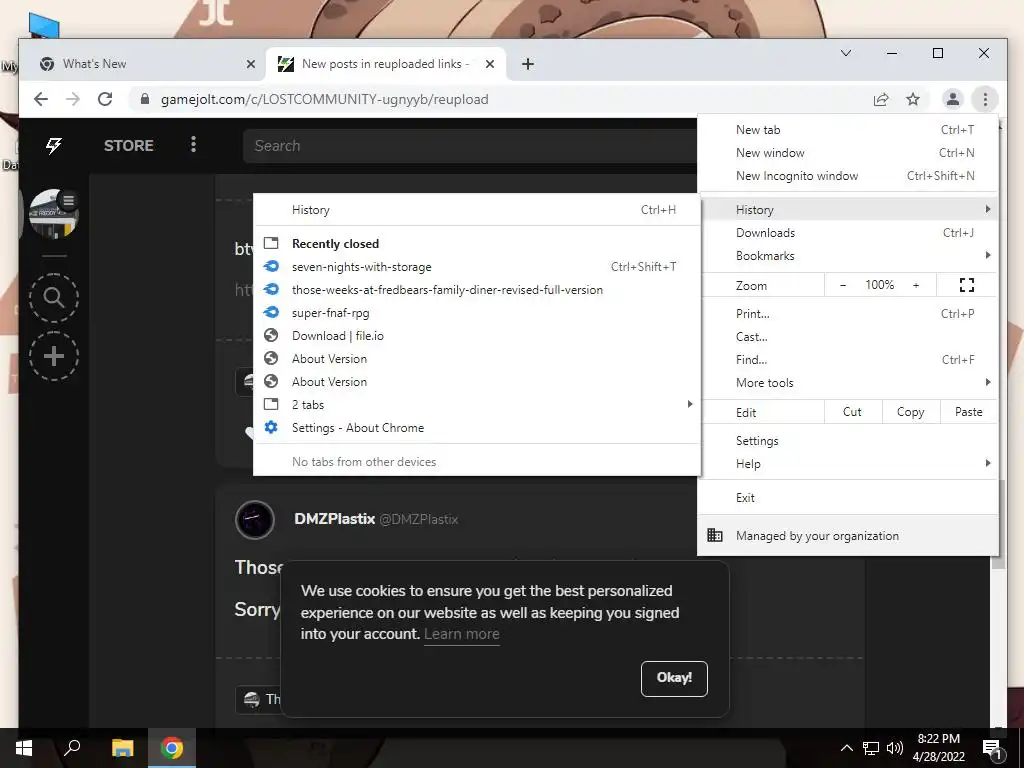Open File Explorer from taskbar
The image size is (1024, 768).
122,748
